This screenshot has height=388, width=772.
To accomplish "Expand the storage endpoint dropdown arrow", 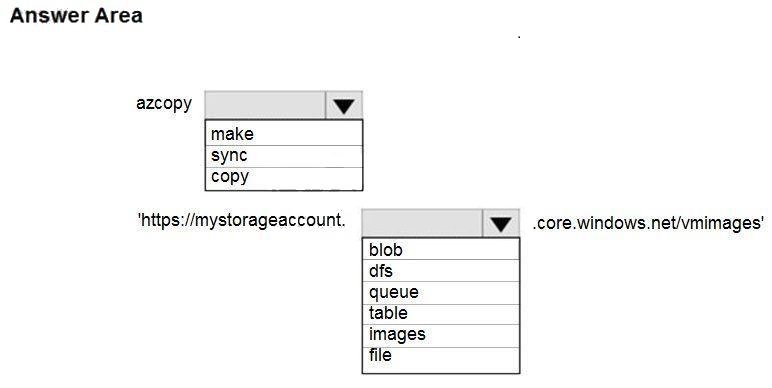I will point(501,224).
